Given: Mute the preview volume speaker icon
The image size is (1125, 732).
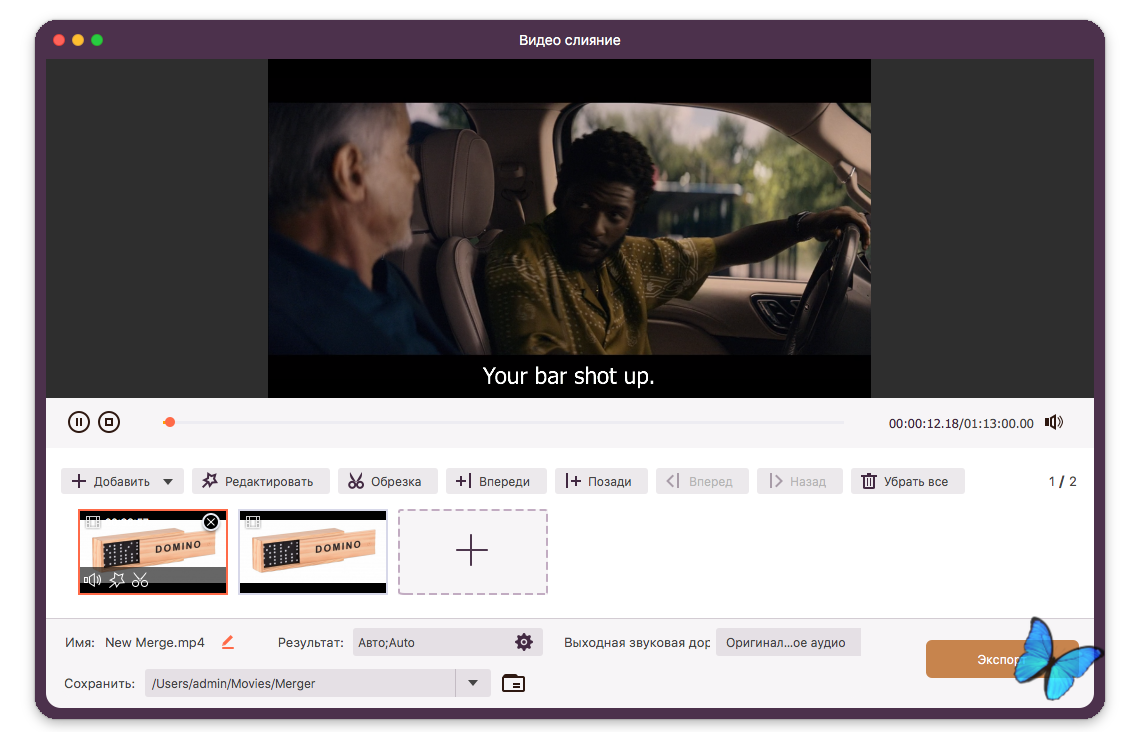Looking at the screenshot, I should point(1053,422).
